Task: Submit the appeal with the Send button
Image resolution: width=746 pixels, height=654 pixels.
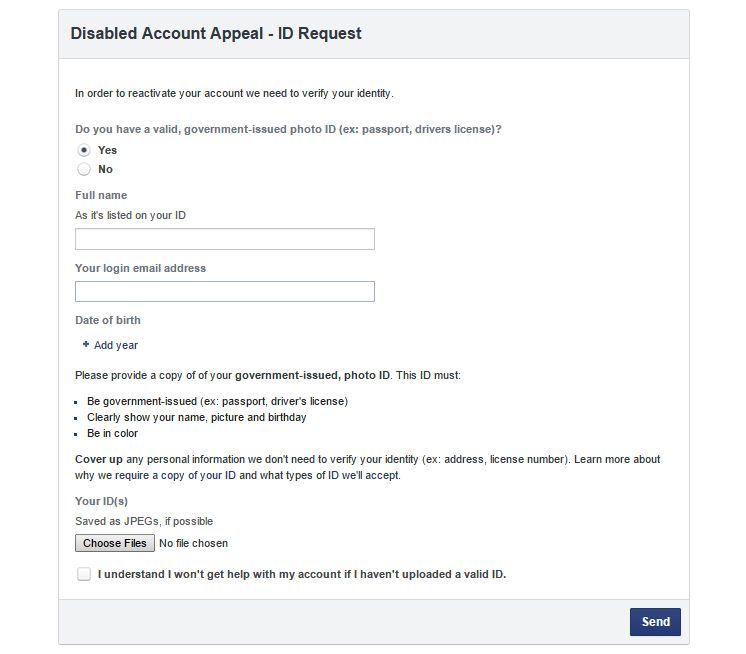Action: pos(655,622)
